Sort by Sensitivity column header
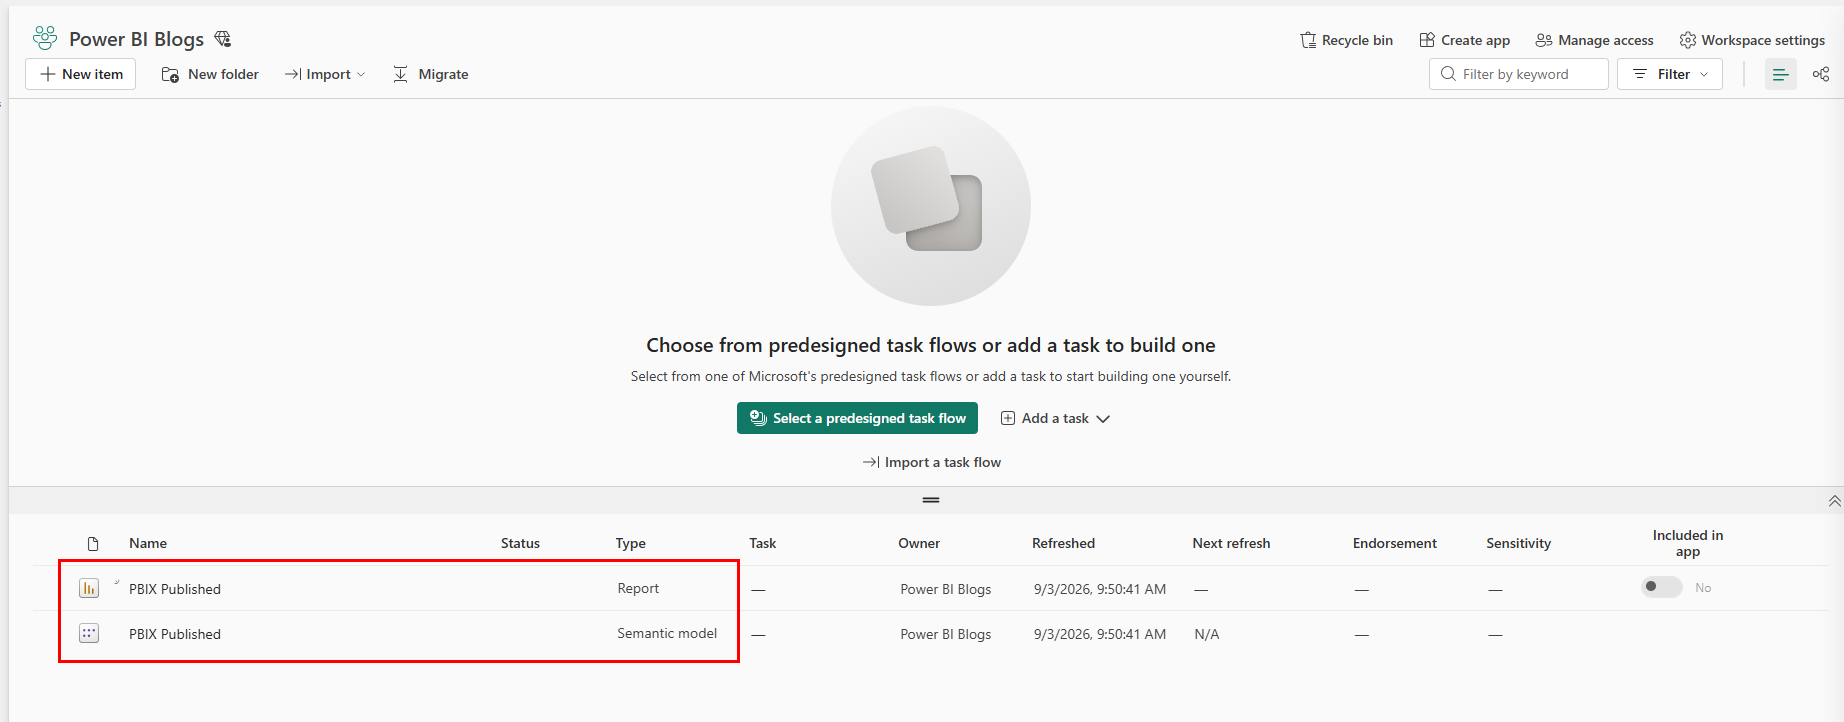The width and height of the screenshot is (1844, 722). pos(1518,543)
